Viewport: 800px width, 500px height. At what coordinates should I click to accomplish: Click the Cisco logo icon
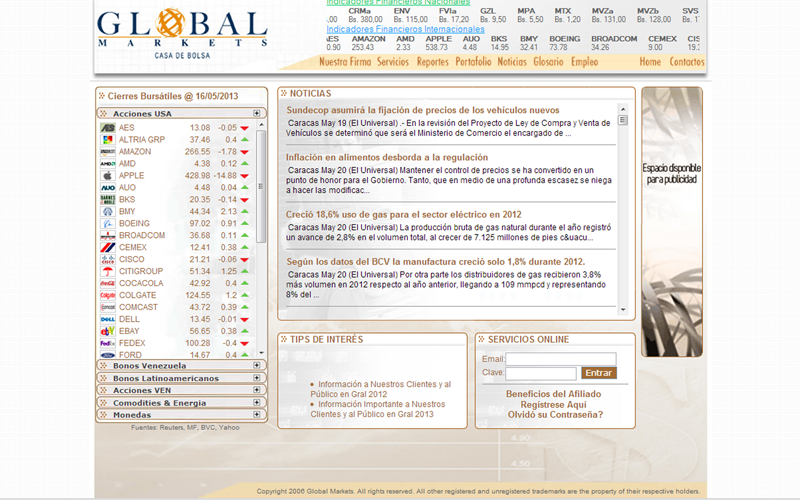(x=108, y=259)
